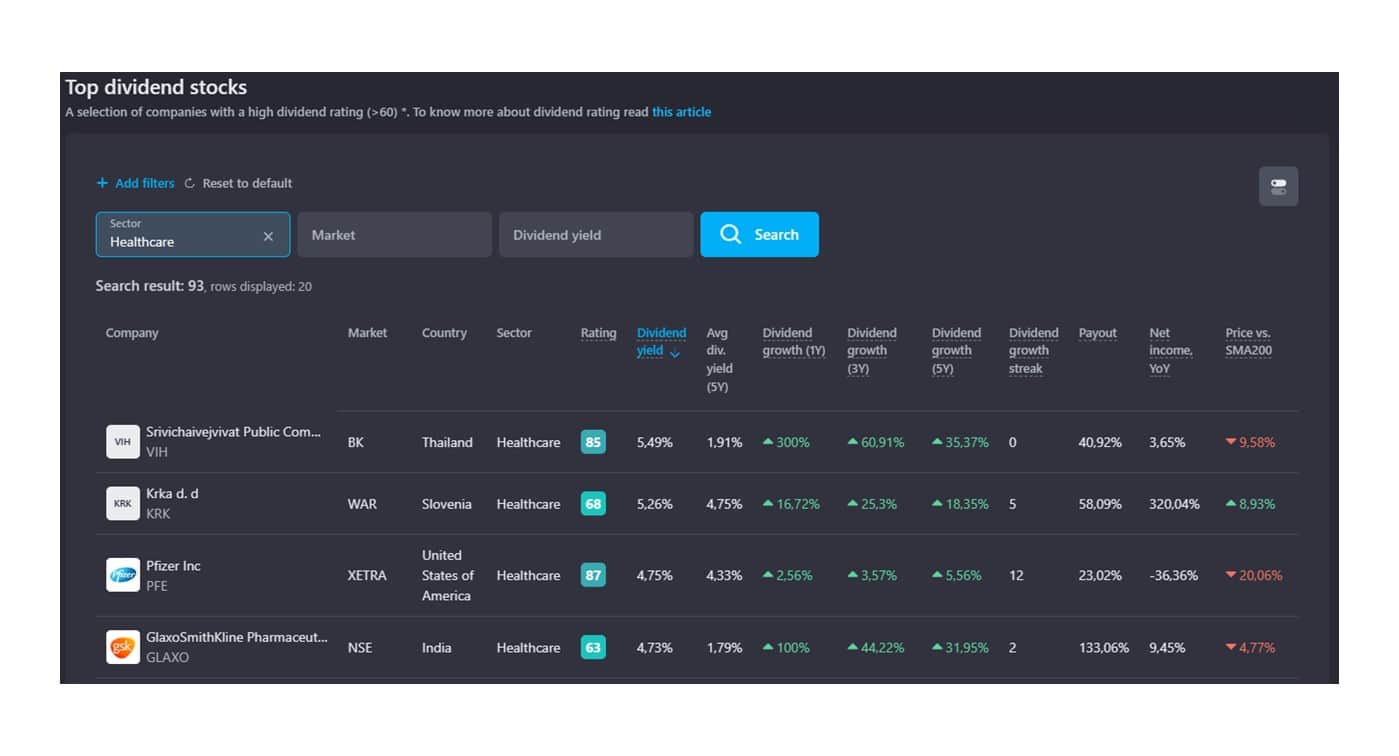
Task: Sort by Payout column header
Action: [x=1097, y=333]
